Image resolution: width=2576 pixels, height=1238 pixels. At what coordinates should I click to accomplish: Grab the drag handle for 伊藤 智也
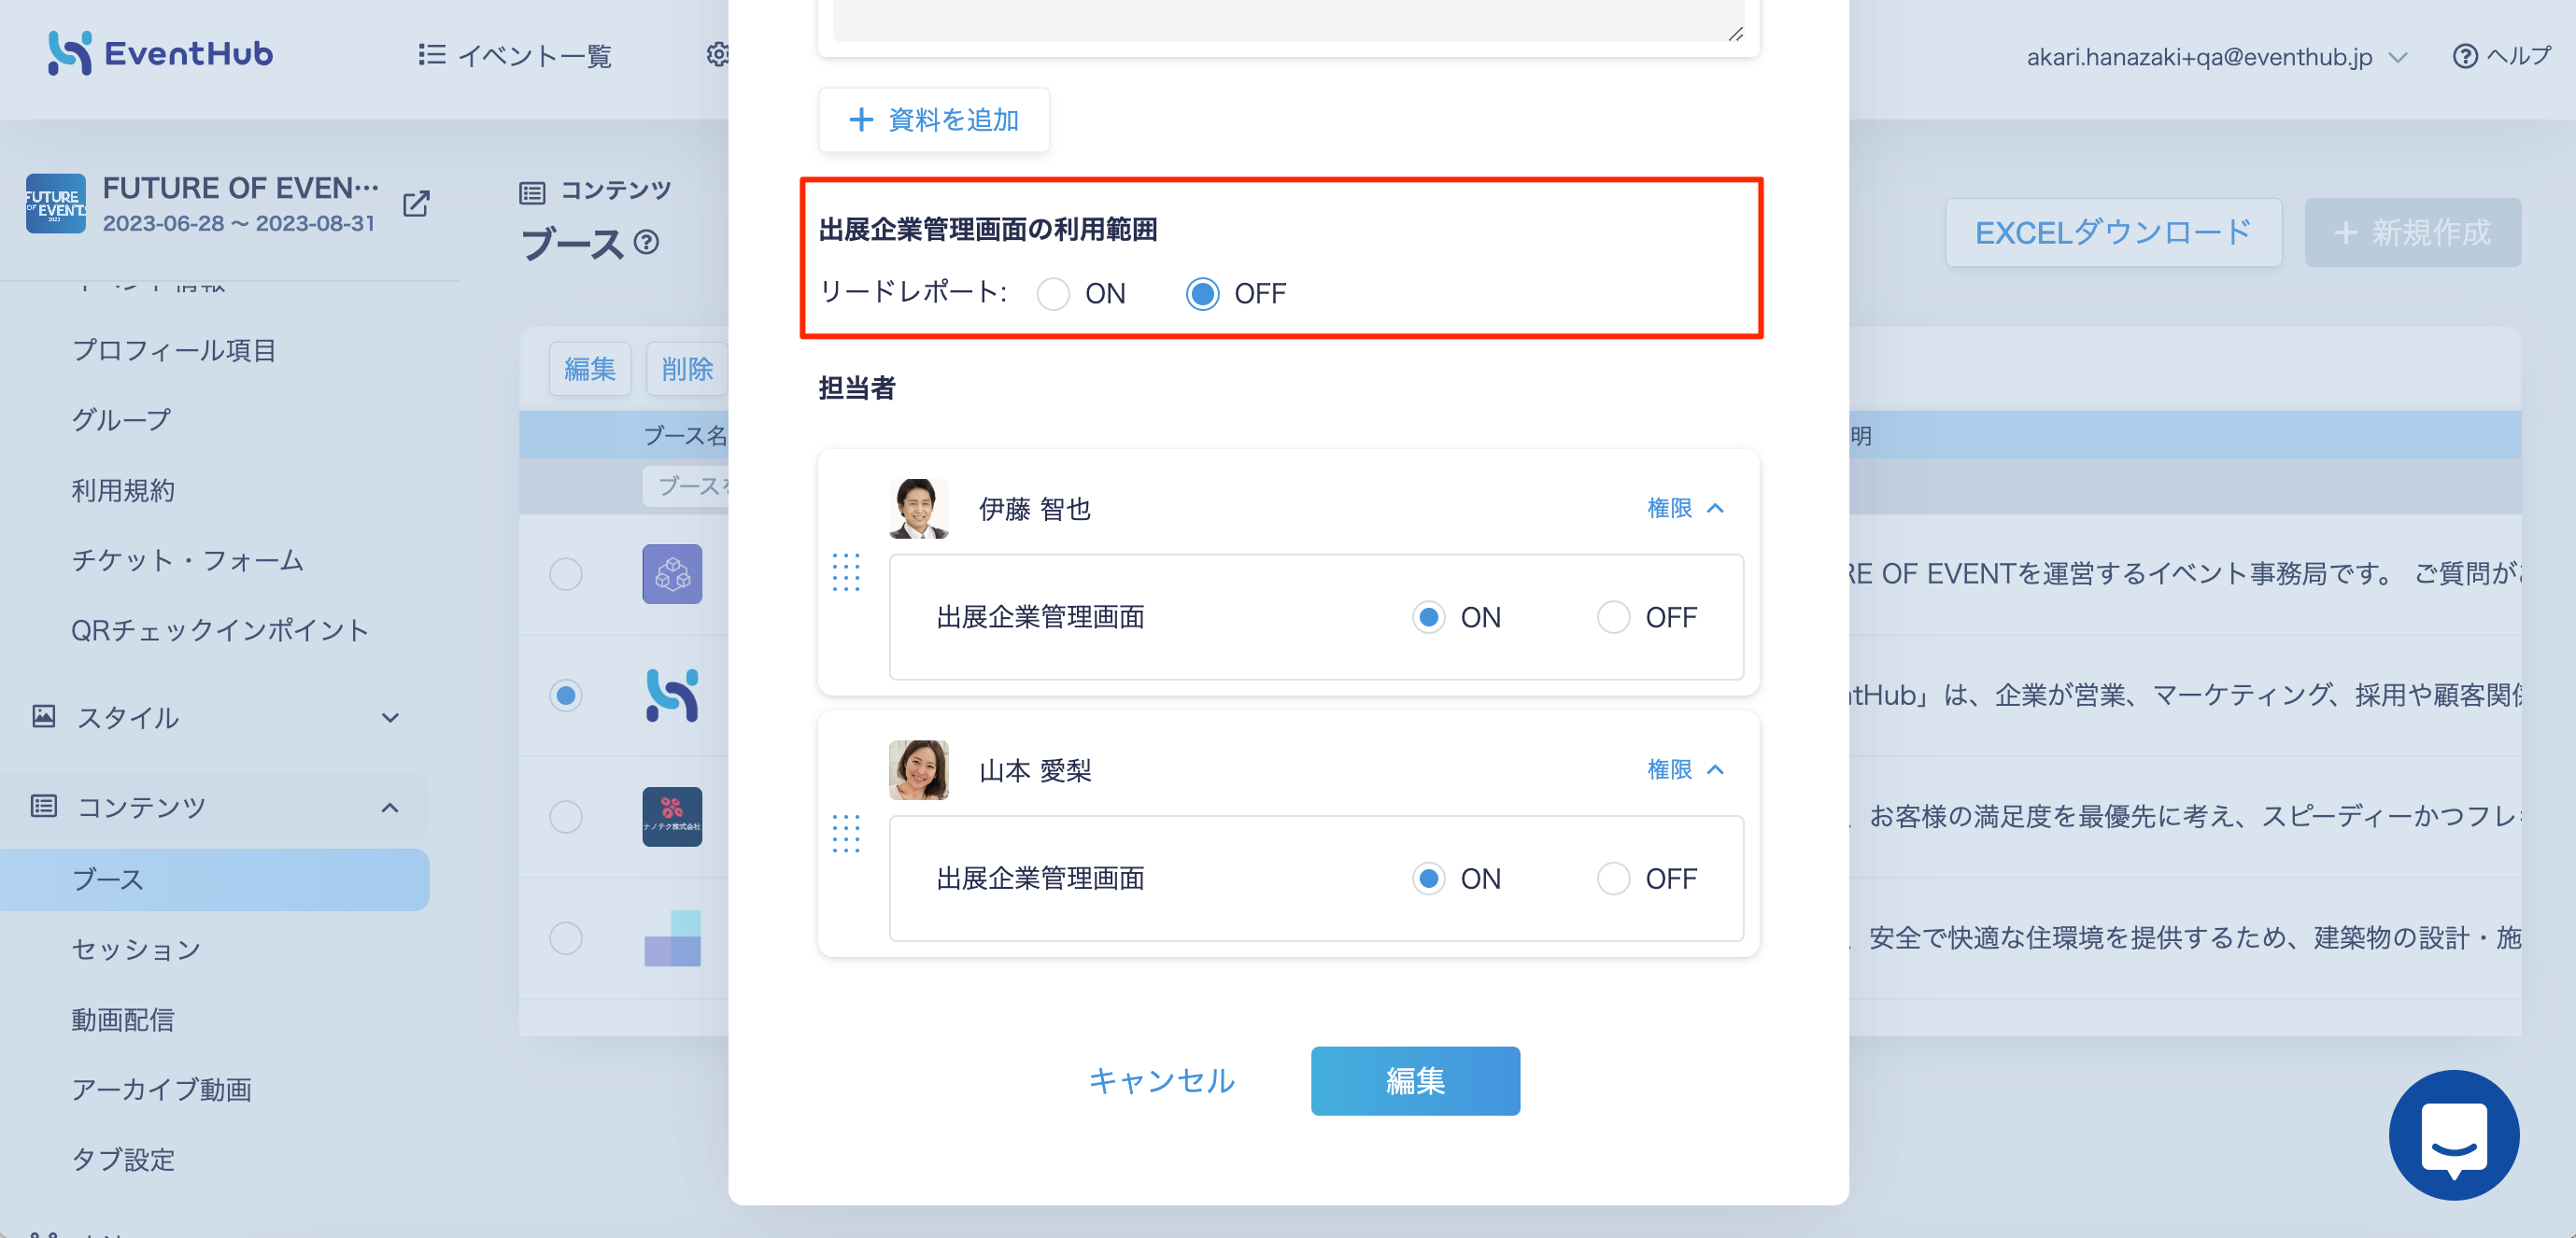coord(846,572)
